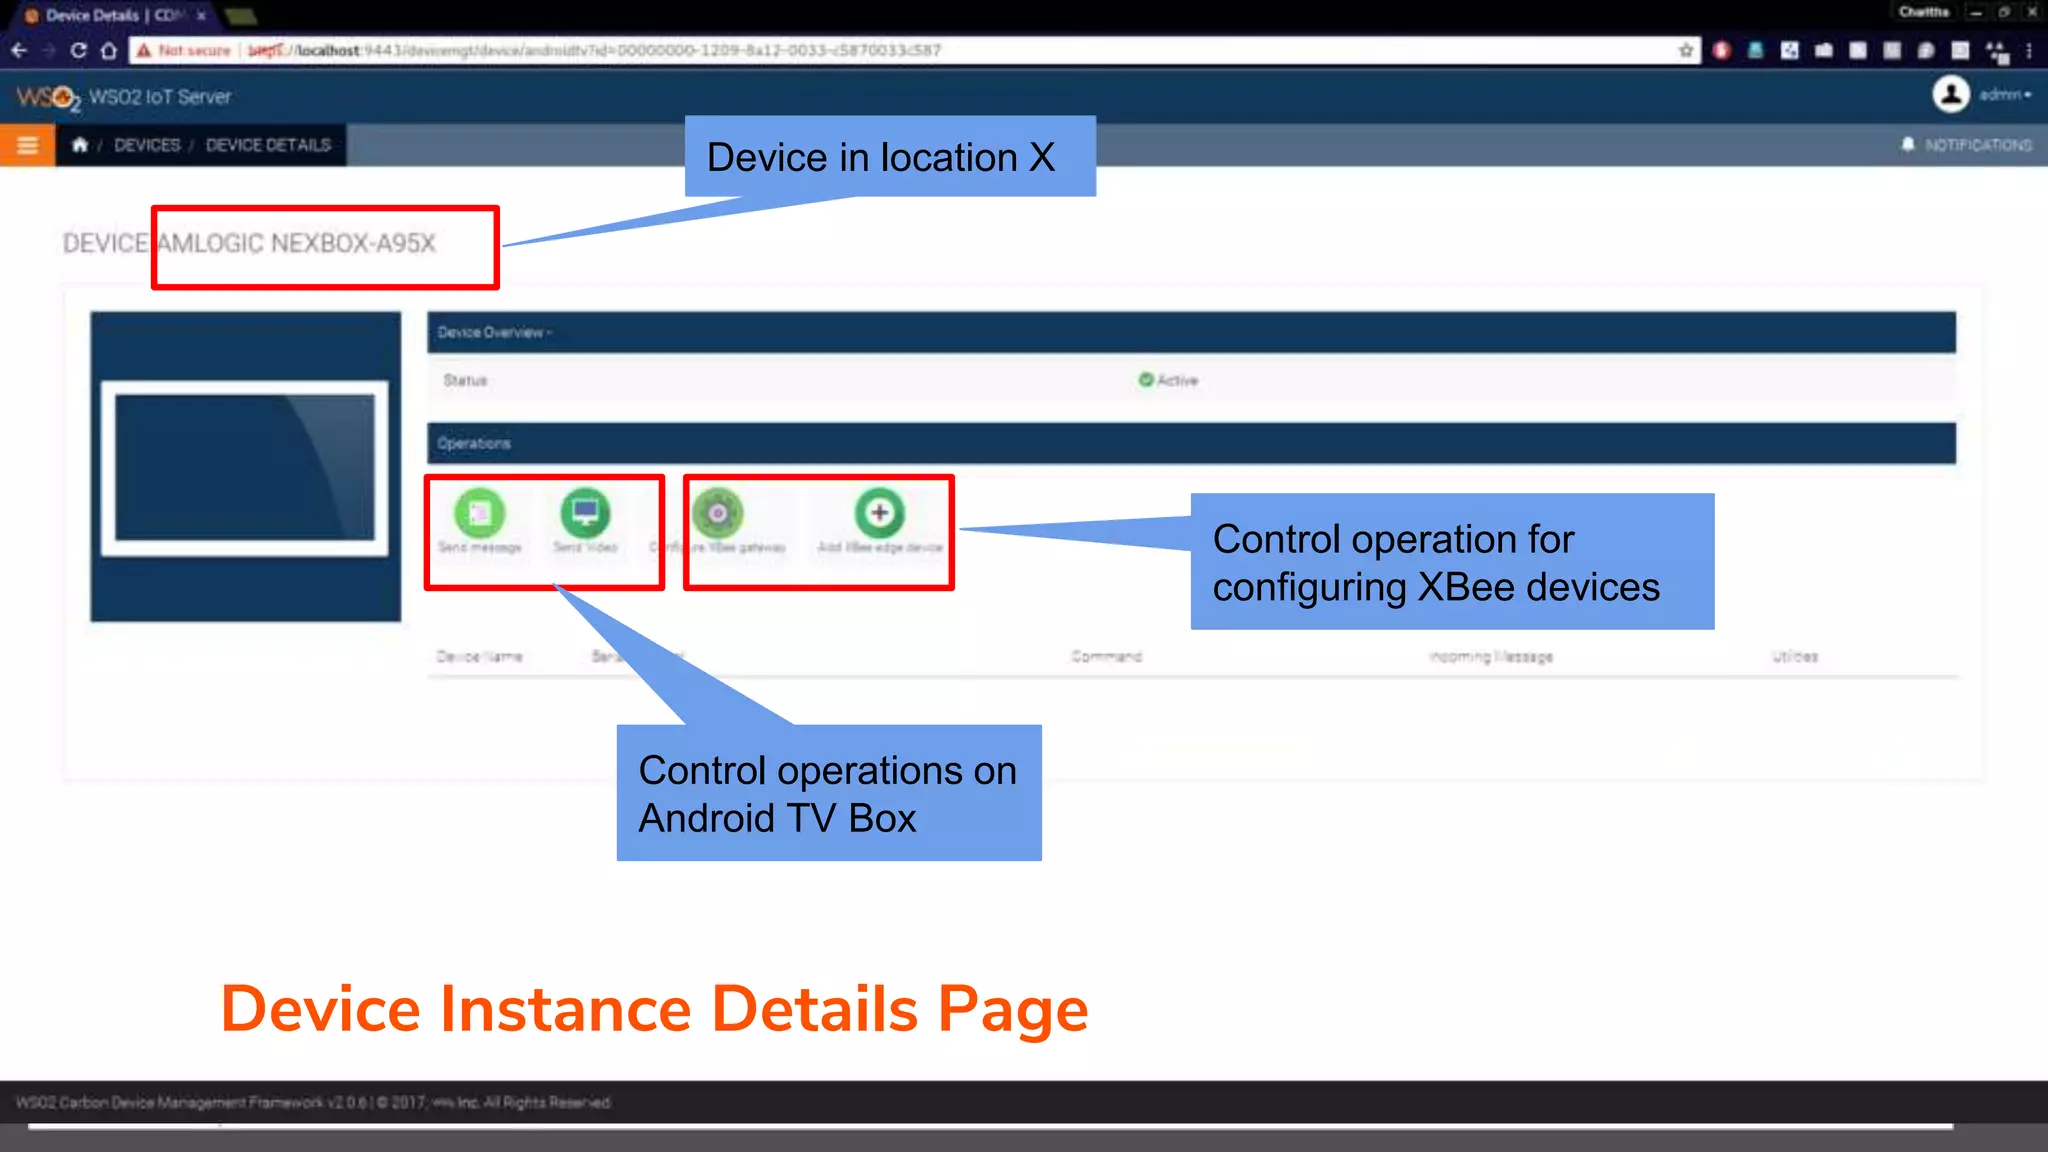Click the WSO2 logo
2048x1152 pixels.
pos(47,98)
